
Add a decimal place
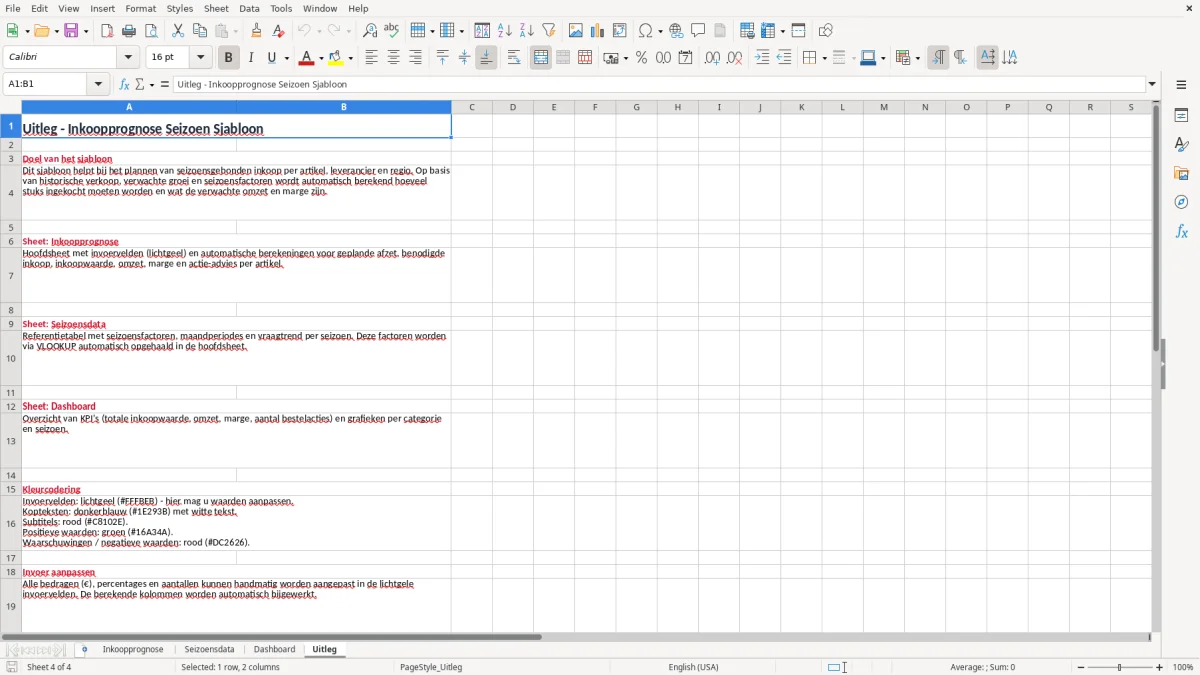point(712,58)
